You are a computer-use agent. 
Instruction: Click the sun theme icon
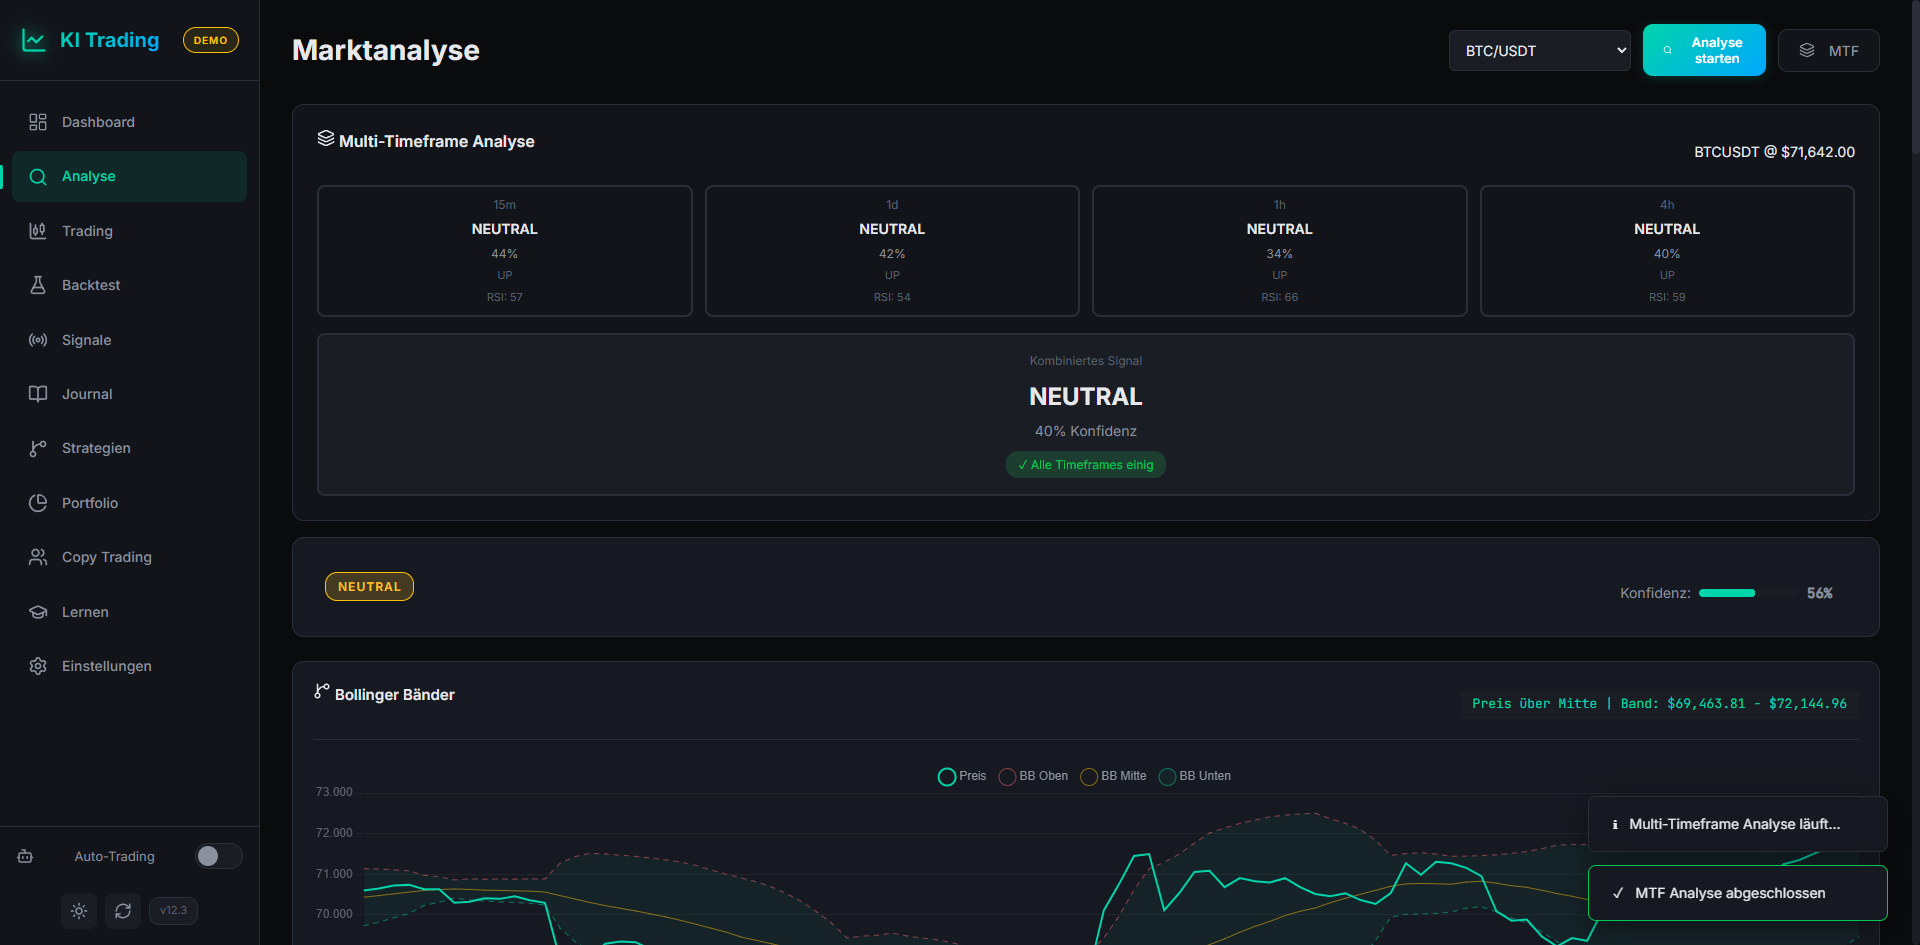tap(79, 911)
